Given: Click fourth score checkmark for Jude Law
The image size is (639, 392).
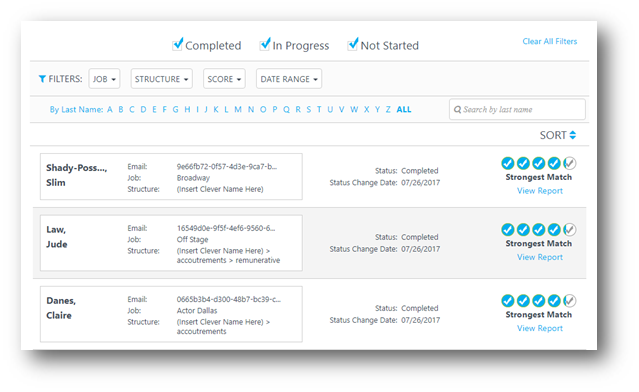Looking at the screenshot, I should coord(554,229).
